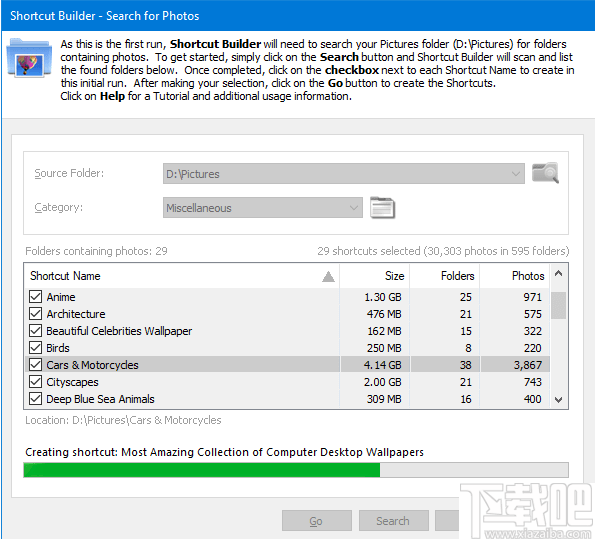Sort by the Folders column header
Viewport: 595px width, 539px height.
[445, 276]
